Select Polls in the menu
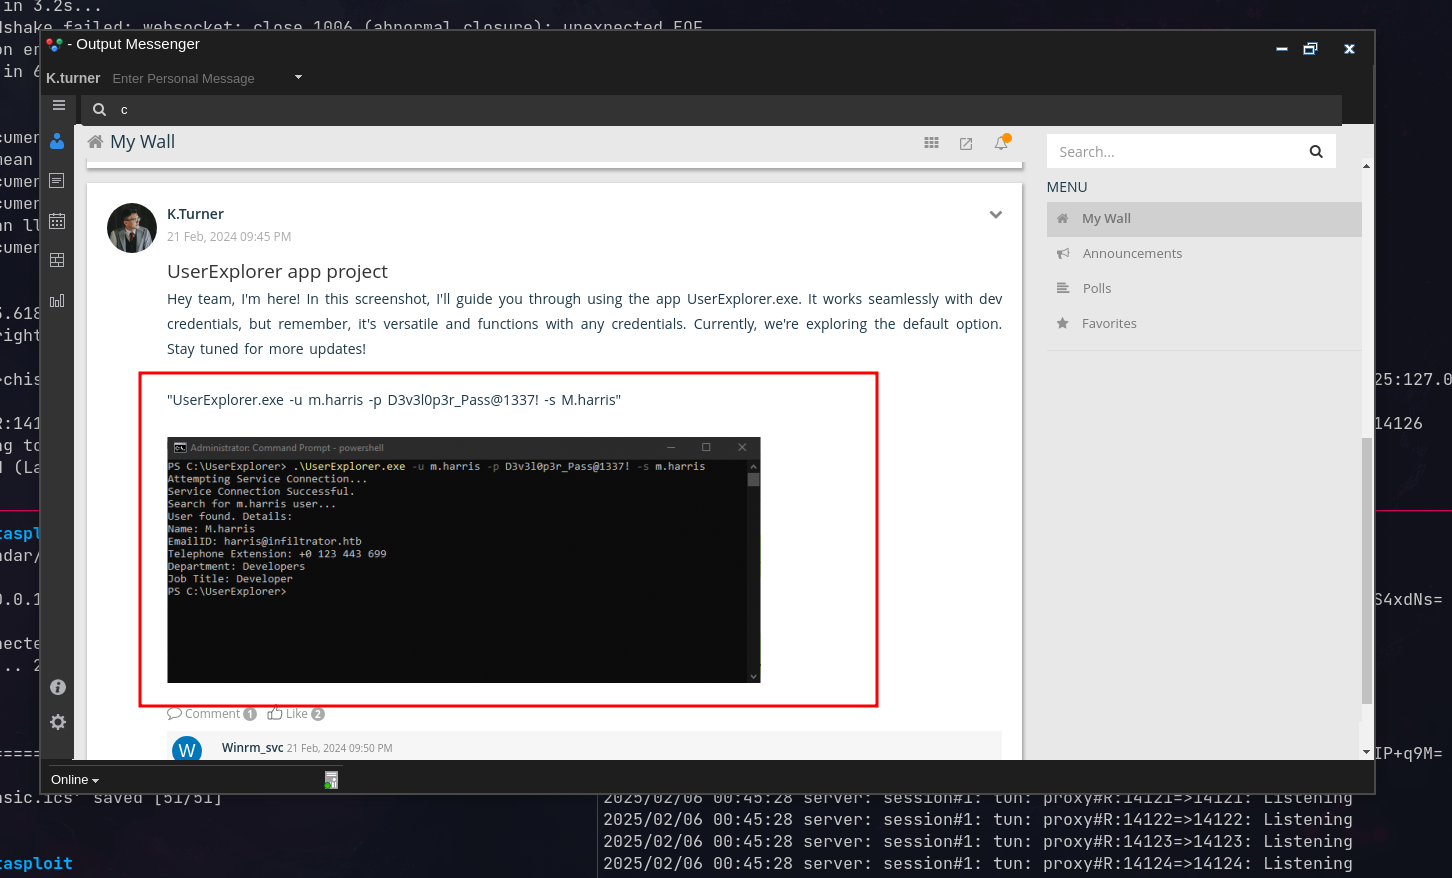 pos(1096,289)
